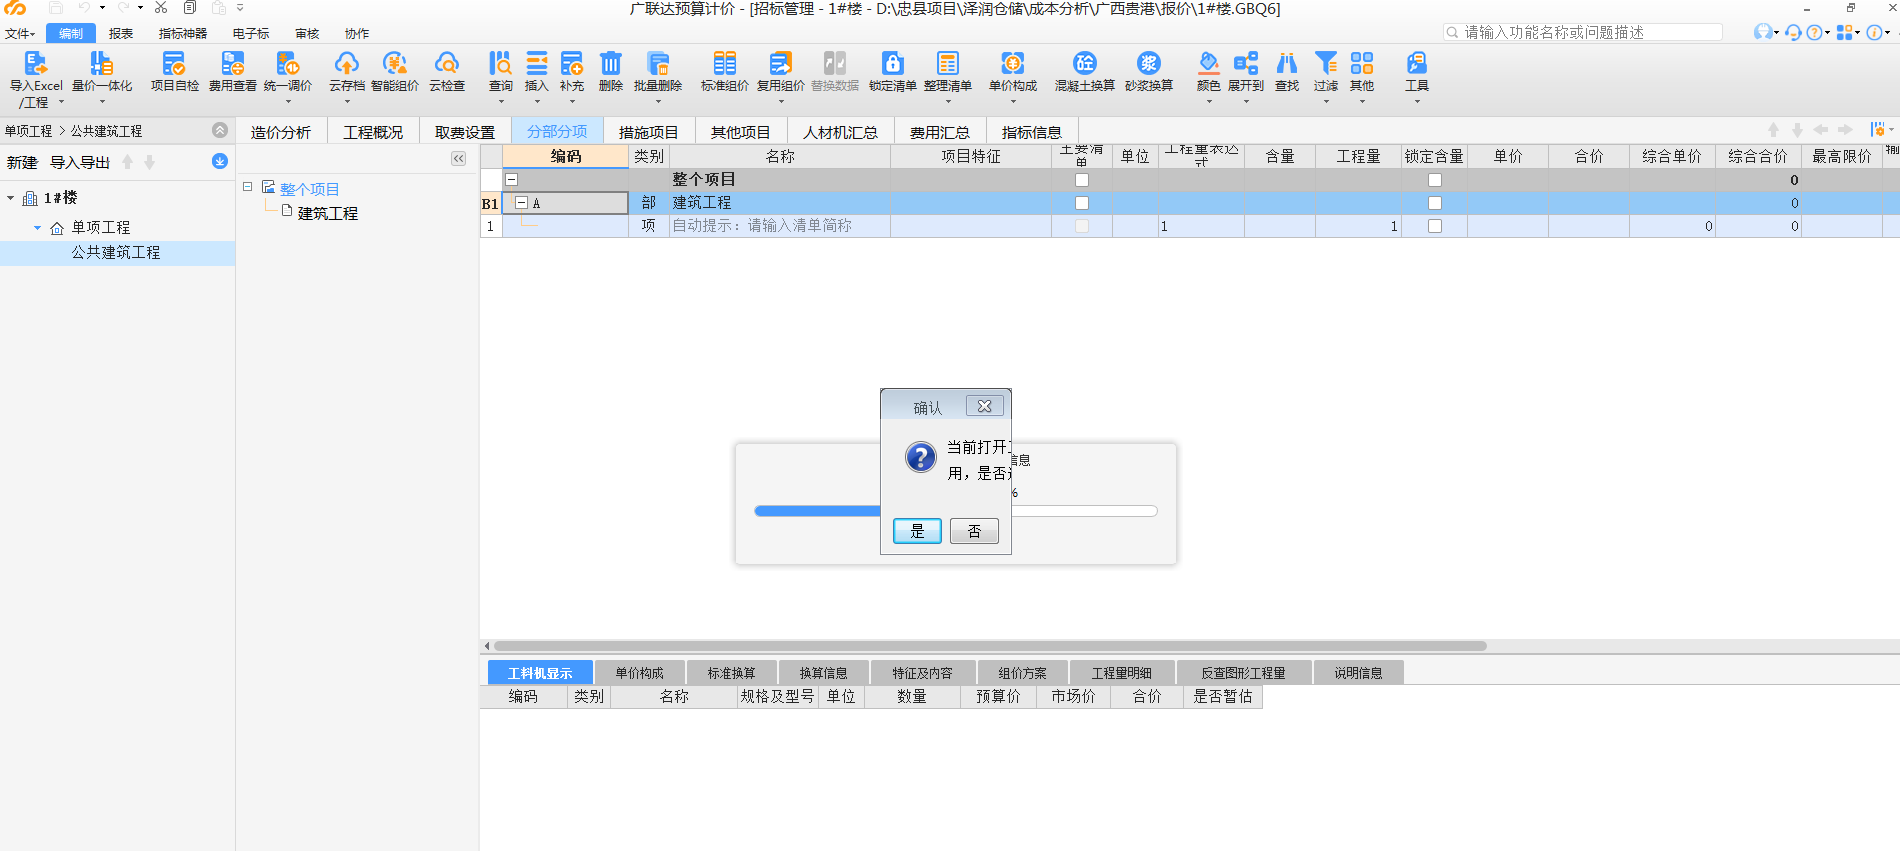Toggle 锁定含量 checkbox in 整个项目 row
The image size is (1900, 851).
(1435, 180)
